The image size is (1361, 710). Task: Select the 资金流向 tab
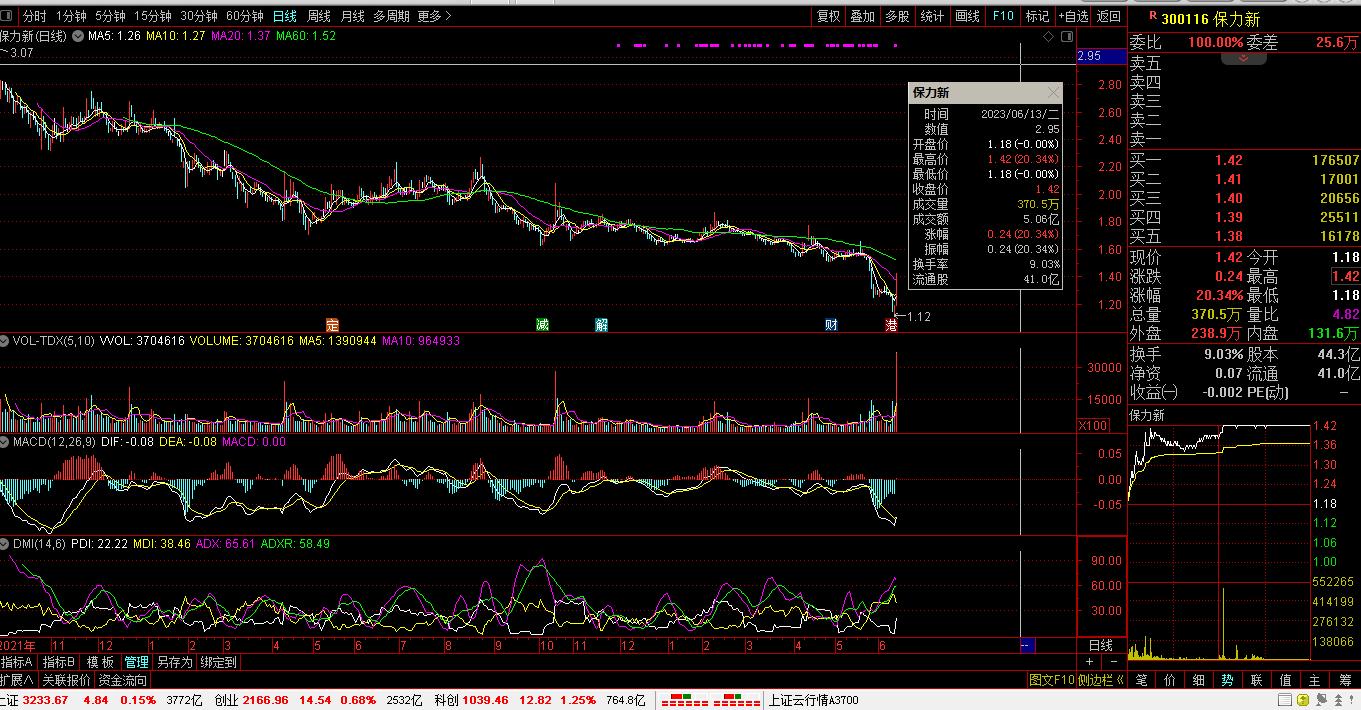pyautogui.click(x=123, y=680)
